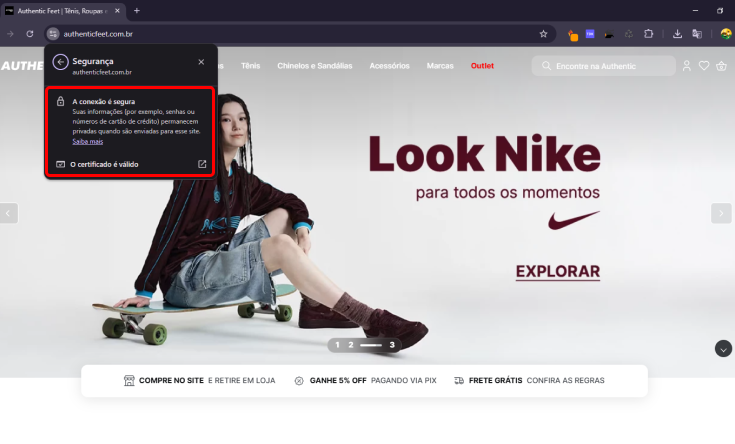This screenshot has width=735, height=444.
Task: Jump to banner slide 3
Action: (x=392, y=345)
